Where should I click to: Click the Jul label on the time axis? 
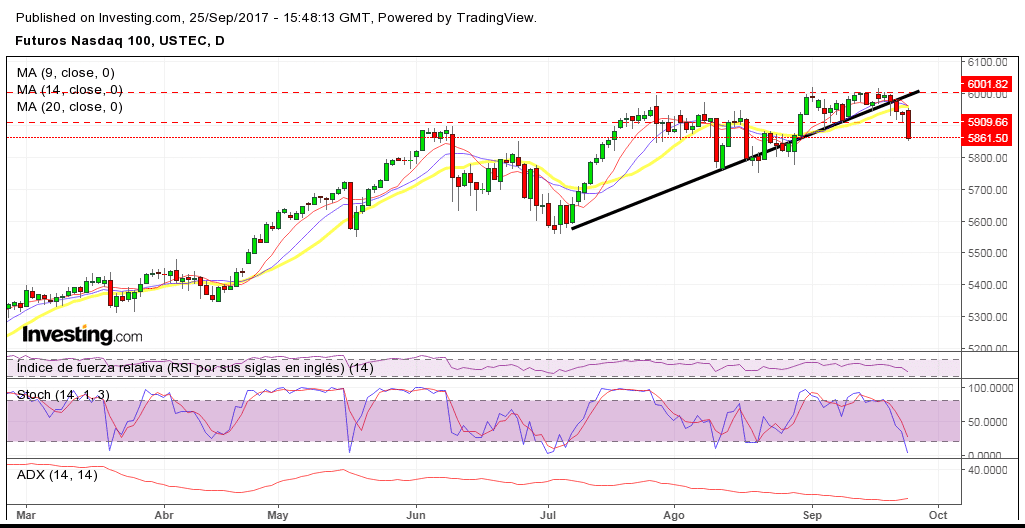point(547,516)
